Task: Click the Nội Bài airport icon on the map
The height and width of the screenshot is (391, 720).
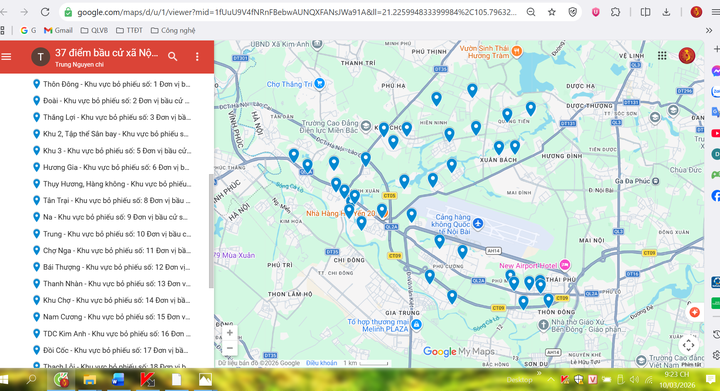Action: (478, 223)
